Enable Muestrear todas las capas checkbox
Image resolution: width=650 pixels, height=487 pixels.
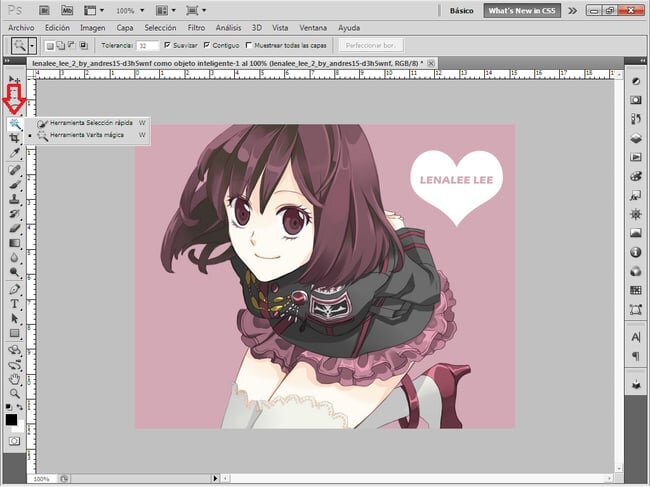[249, 45]
